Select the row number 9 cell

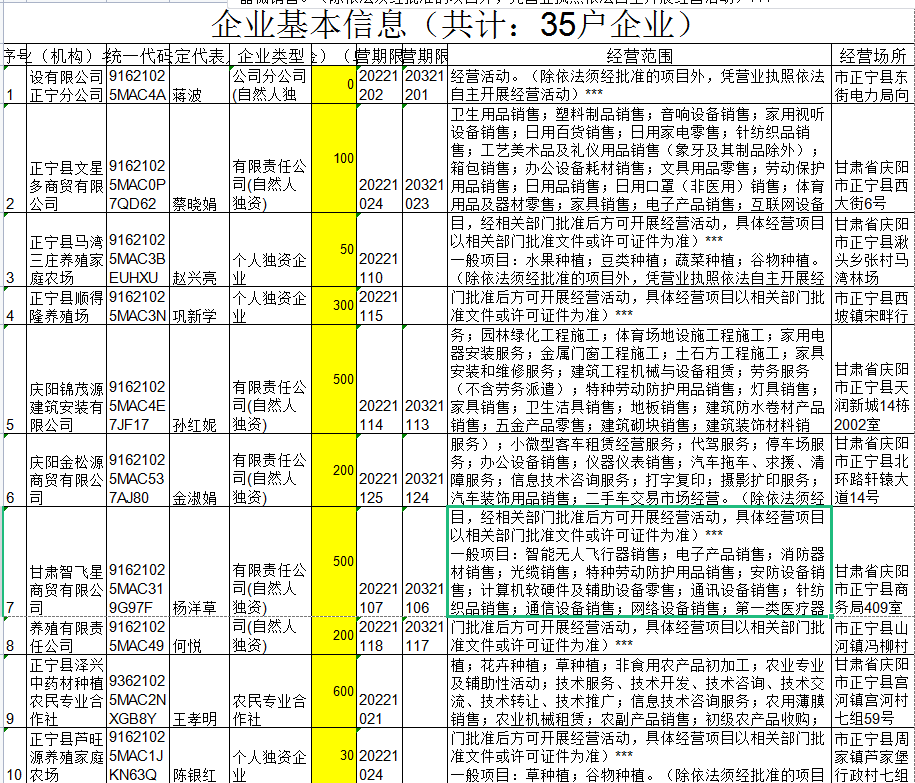[x=13, y=717]
